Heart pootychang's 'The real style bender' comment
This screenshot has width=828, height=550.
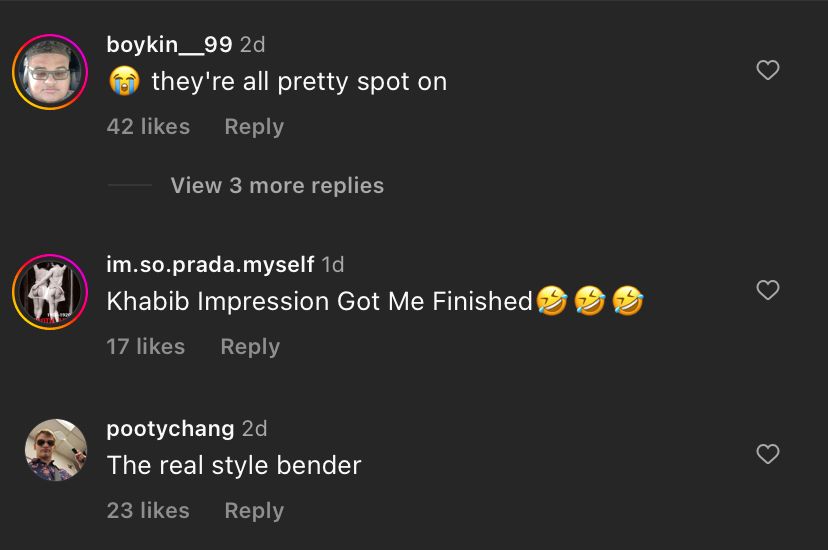[x=767, y=454]
